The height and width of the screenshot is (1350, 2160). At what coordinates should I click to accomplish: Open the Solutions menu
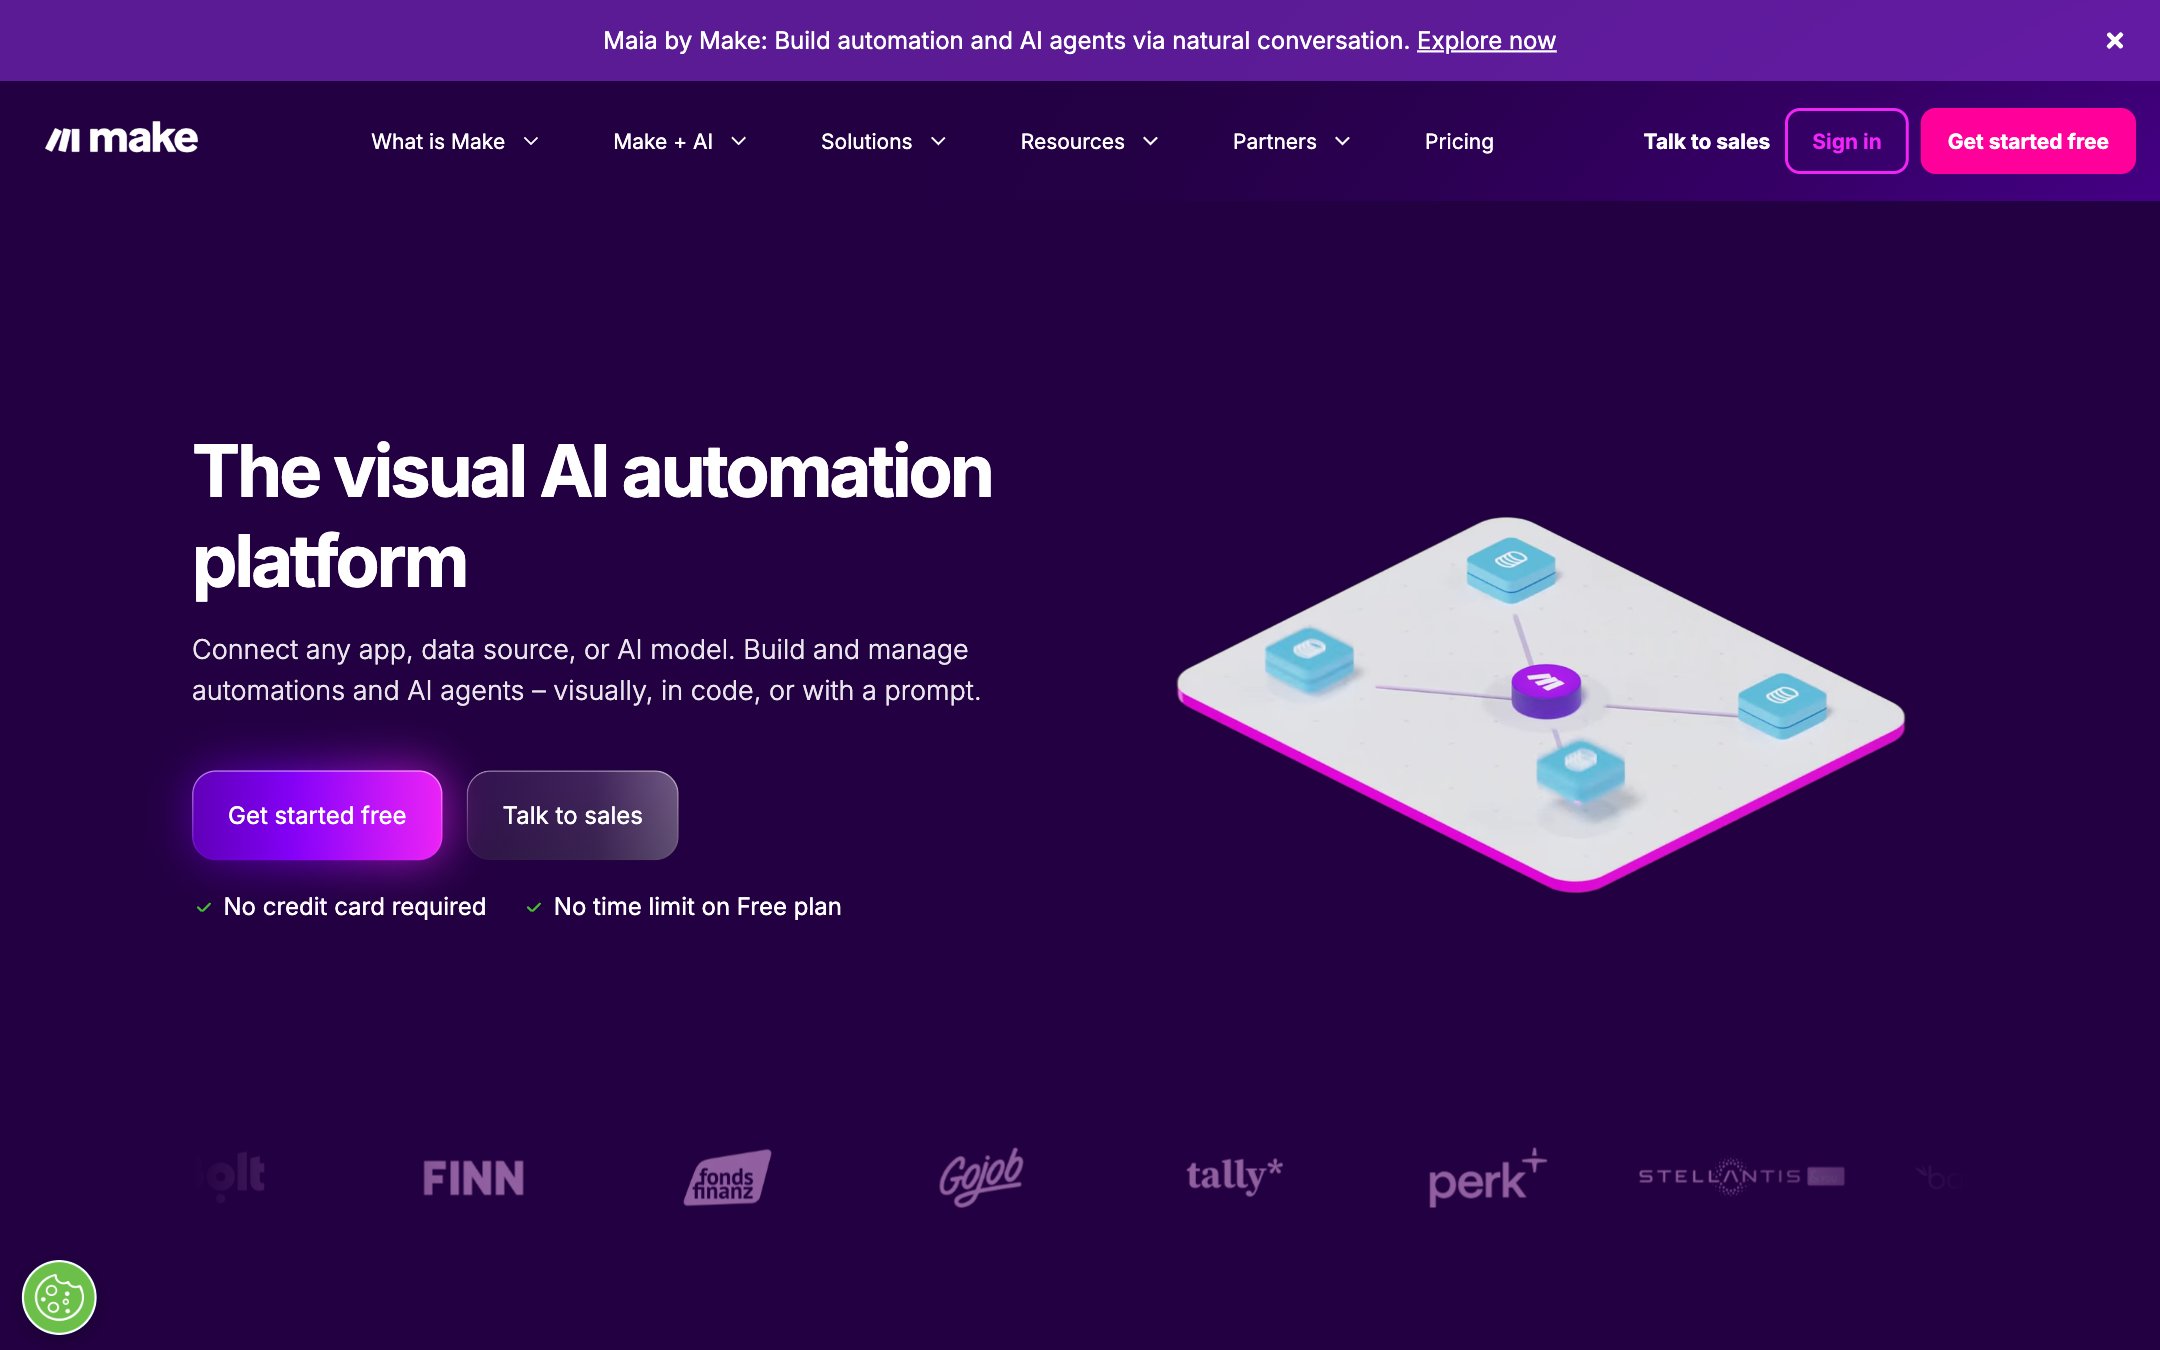[866, 141]
